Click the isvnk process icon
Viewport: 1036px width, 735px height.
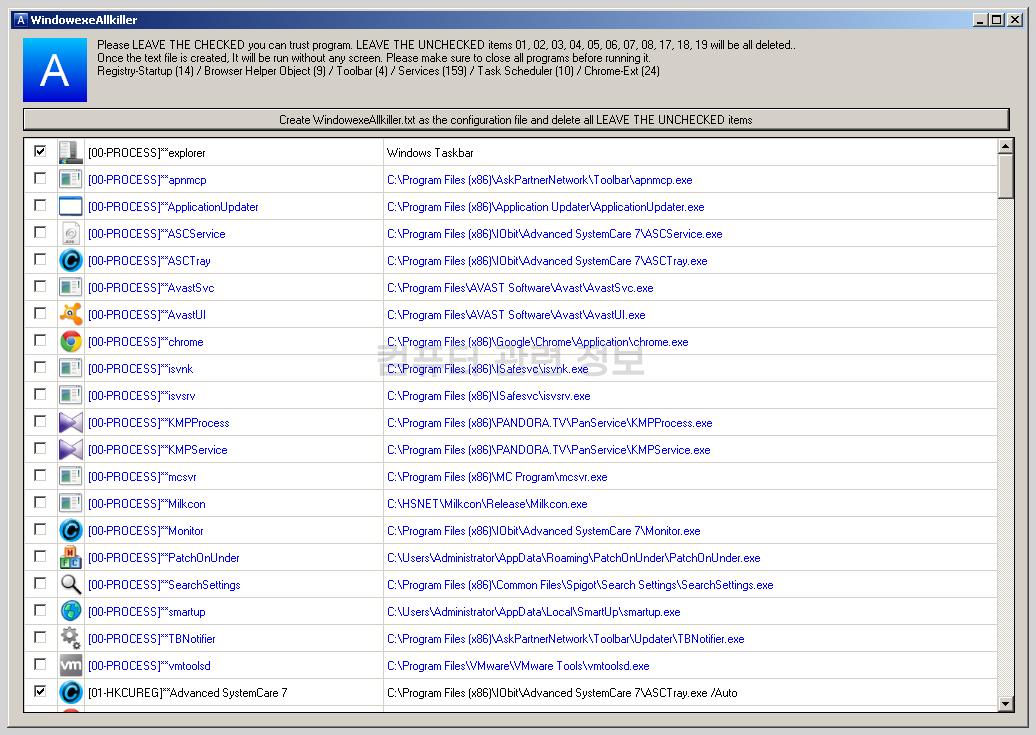click(71, 368)
